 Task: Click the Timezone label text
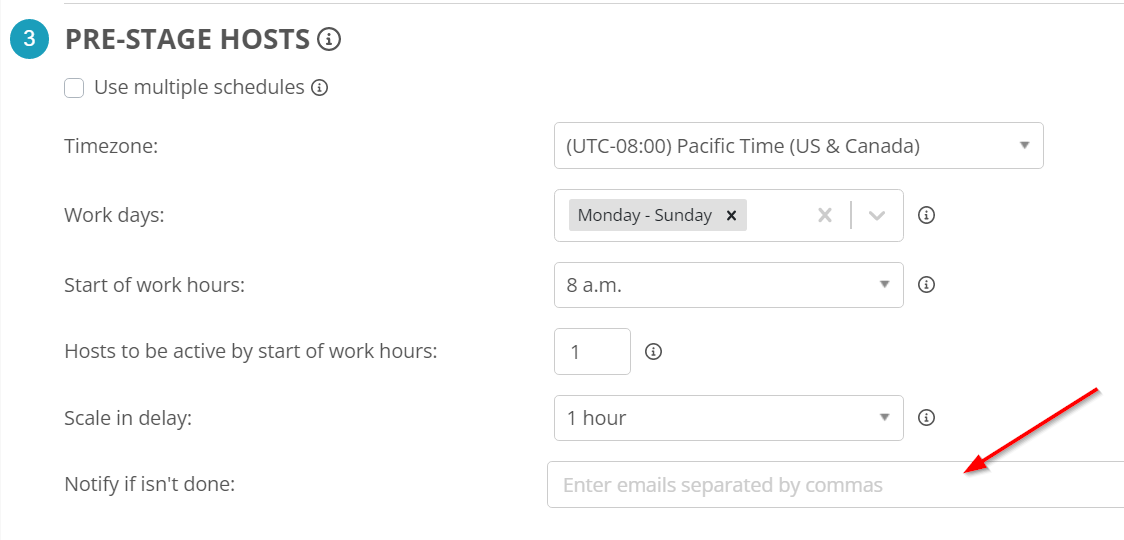[x=111, y=146]
